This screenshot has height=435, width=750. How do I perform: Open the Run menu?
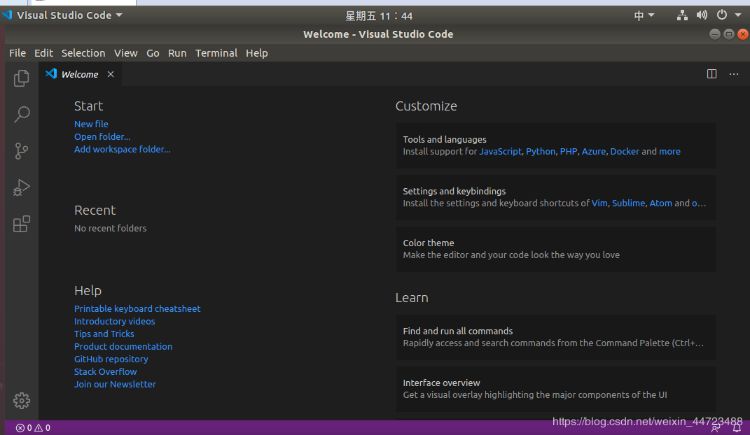point(177,53)
